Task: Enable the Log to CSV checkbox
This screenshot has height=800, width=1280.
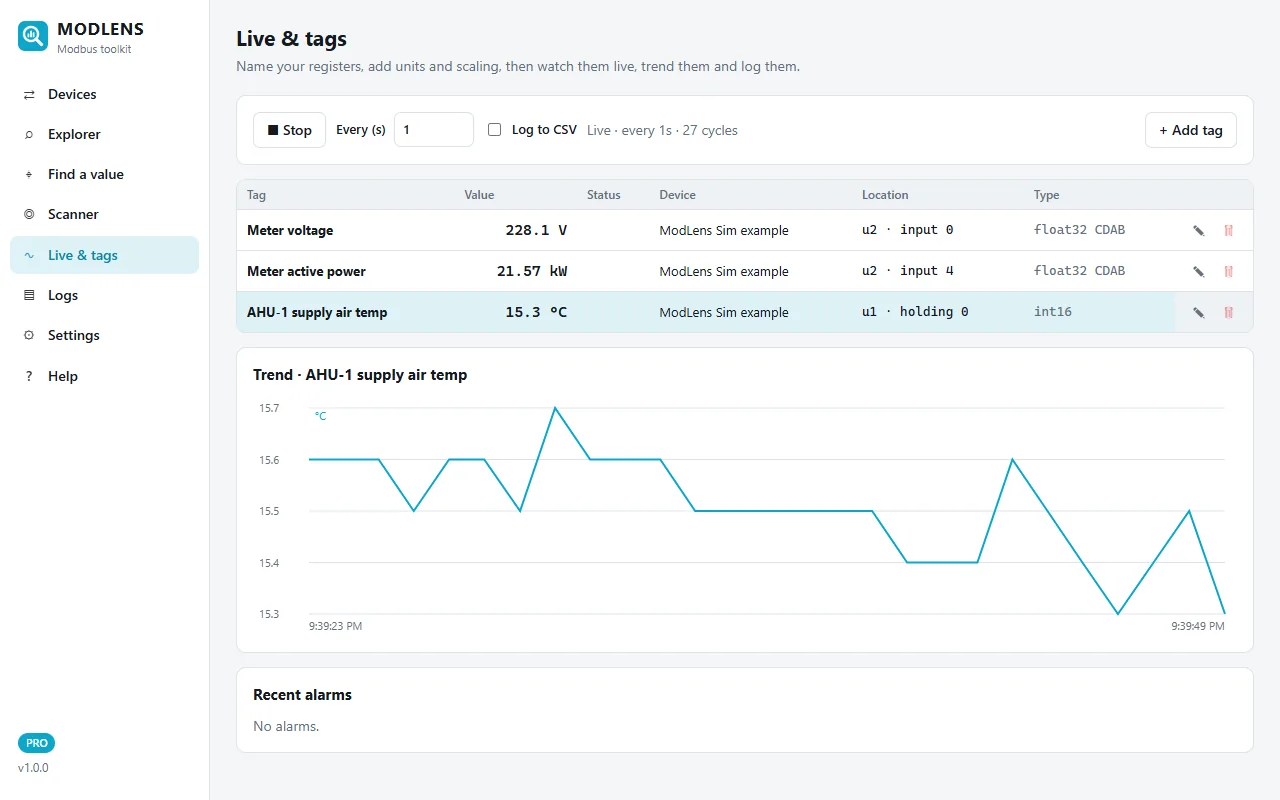Action: point(494,130)
